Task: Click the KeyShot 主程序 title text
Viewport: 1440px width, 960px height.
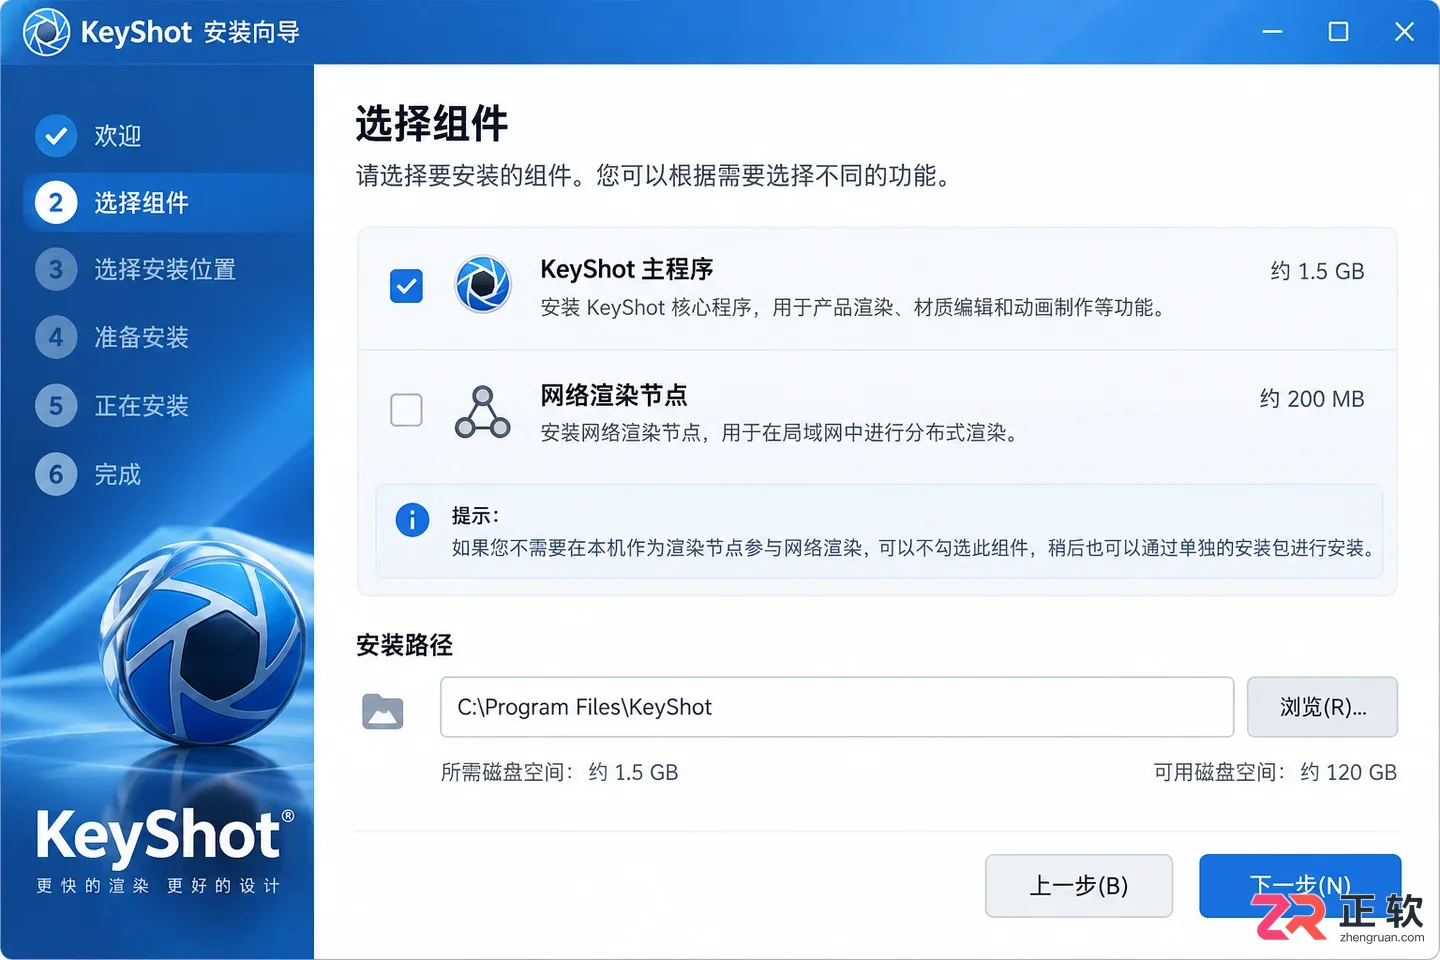Action: coord(627,269)
